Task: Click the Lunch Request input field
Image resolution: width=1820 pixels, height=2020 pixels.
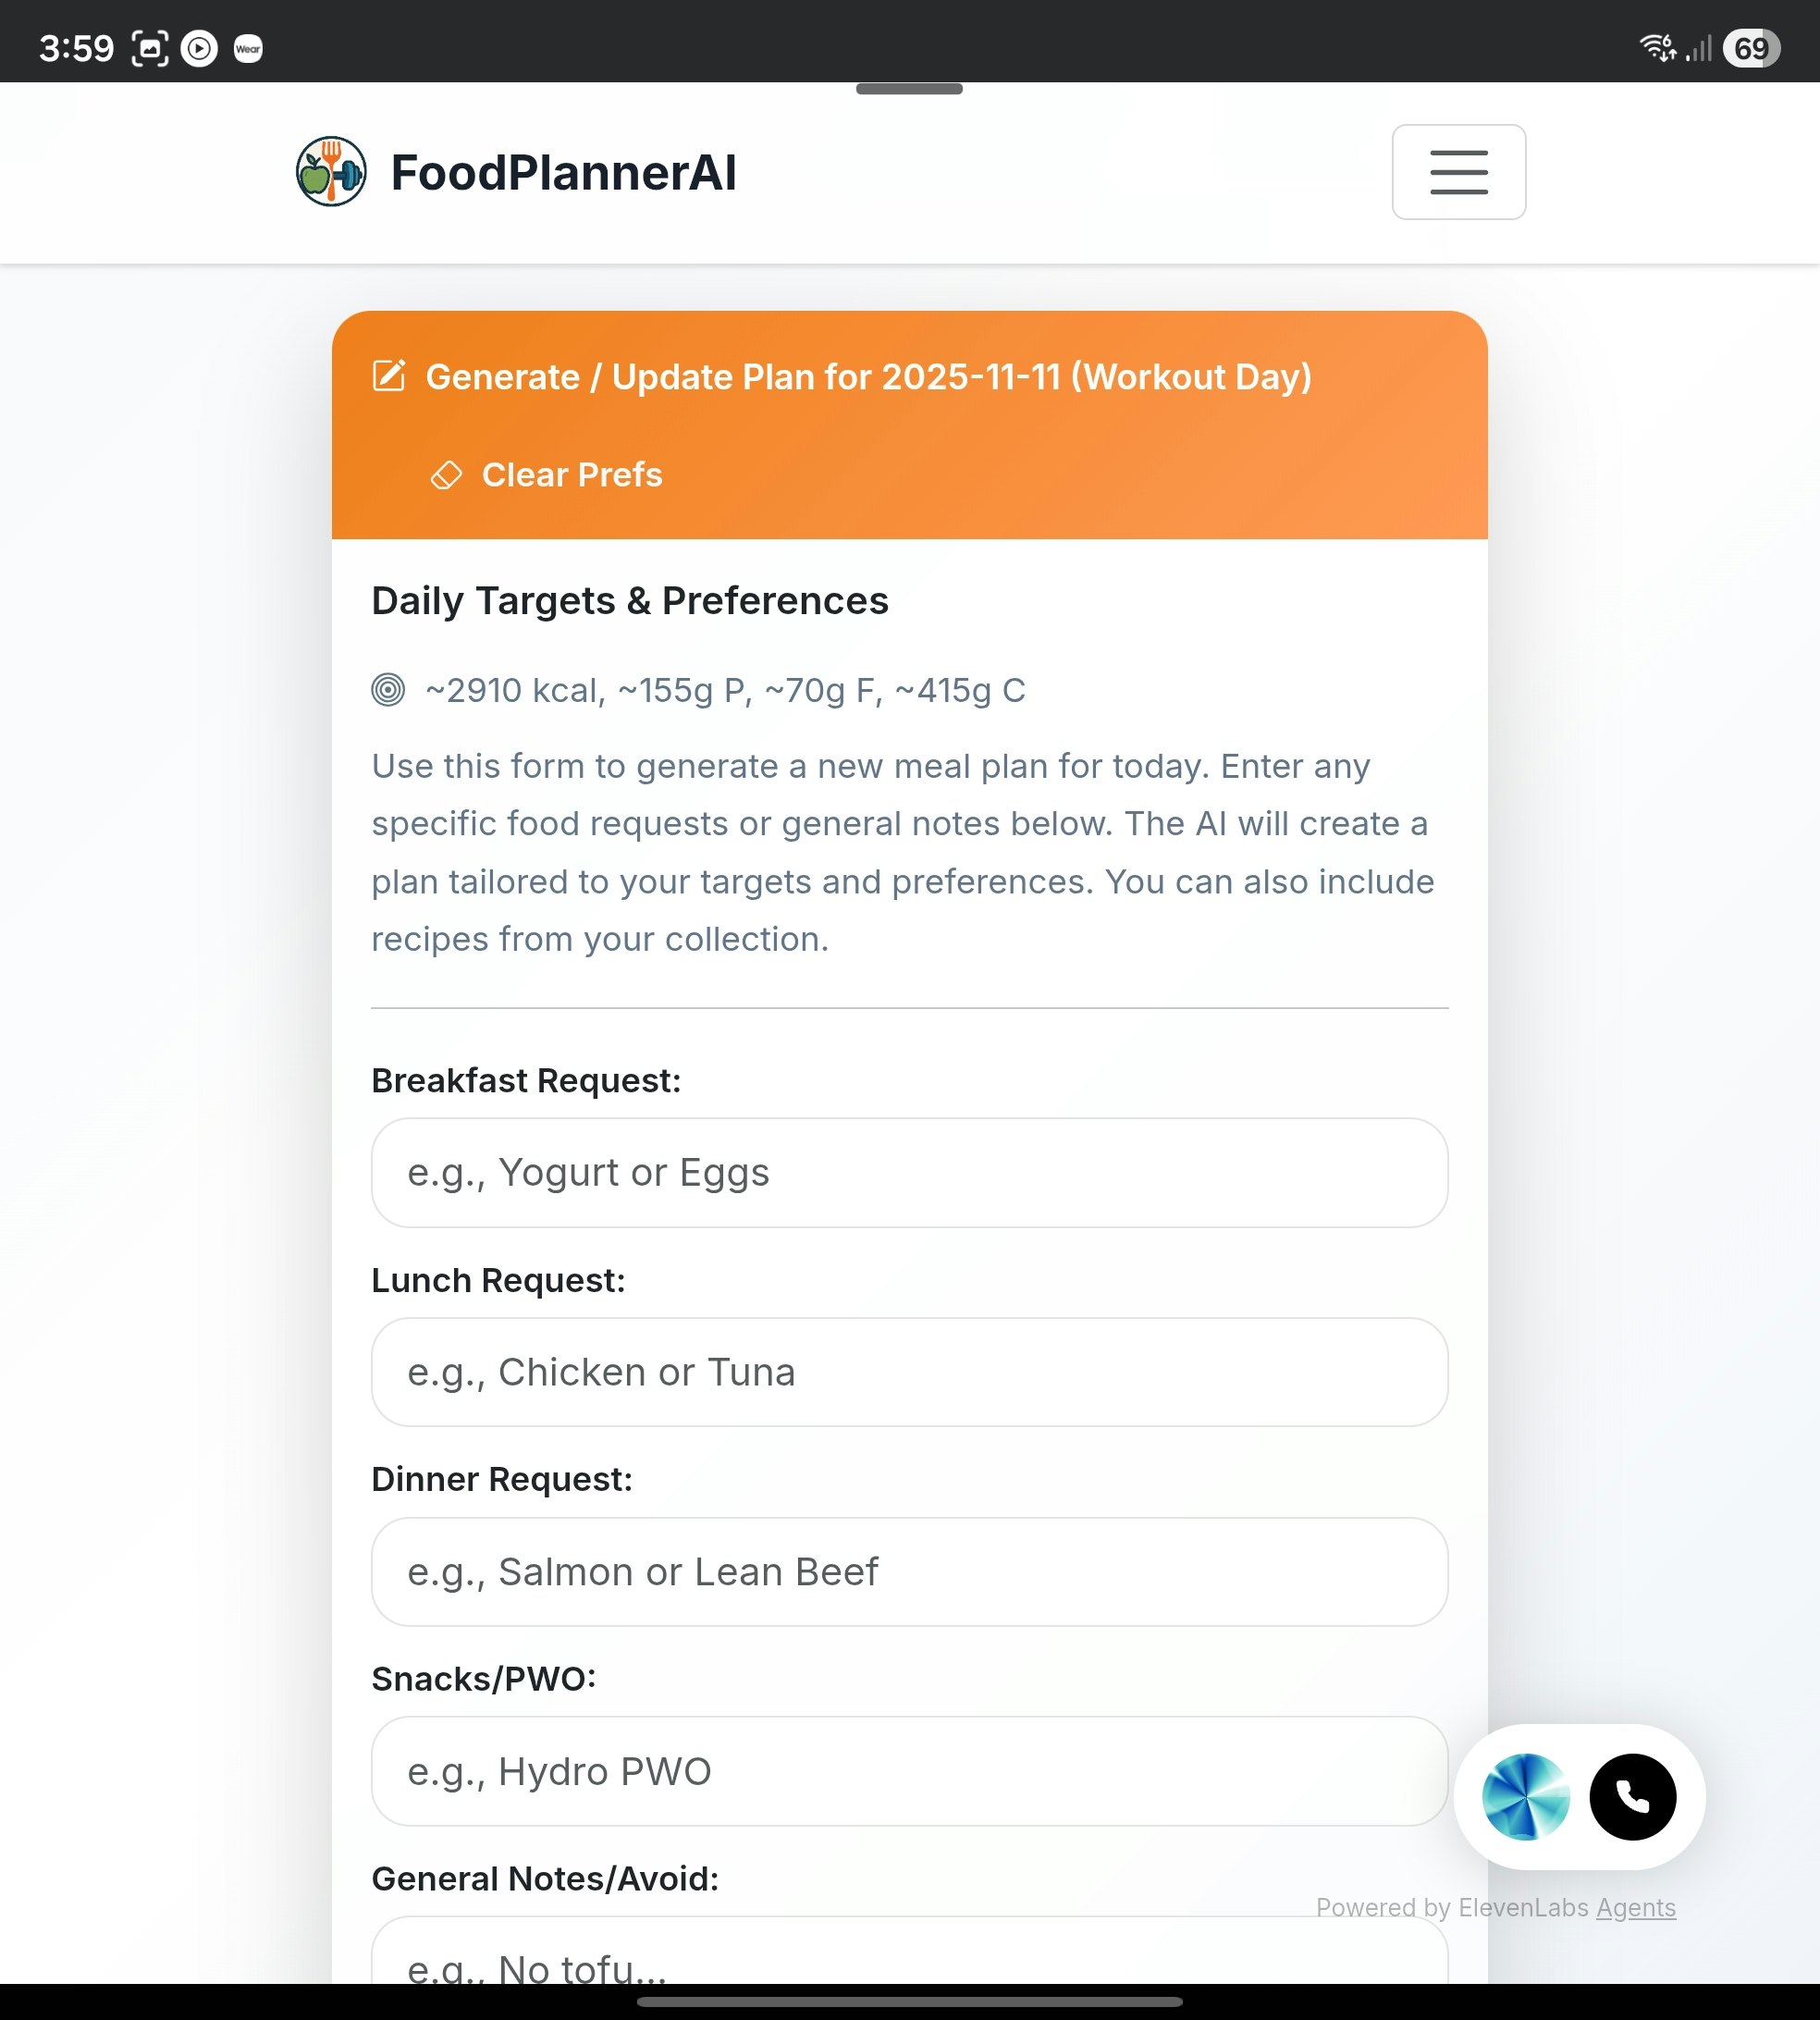Action: [x=909, y=1372]
